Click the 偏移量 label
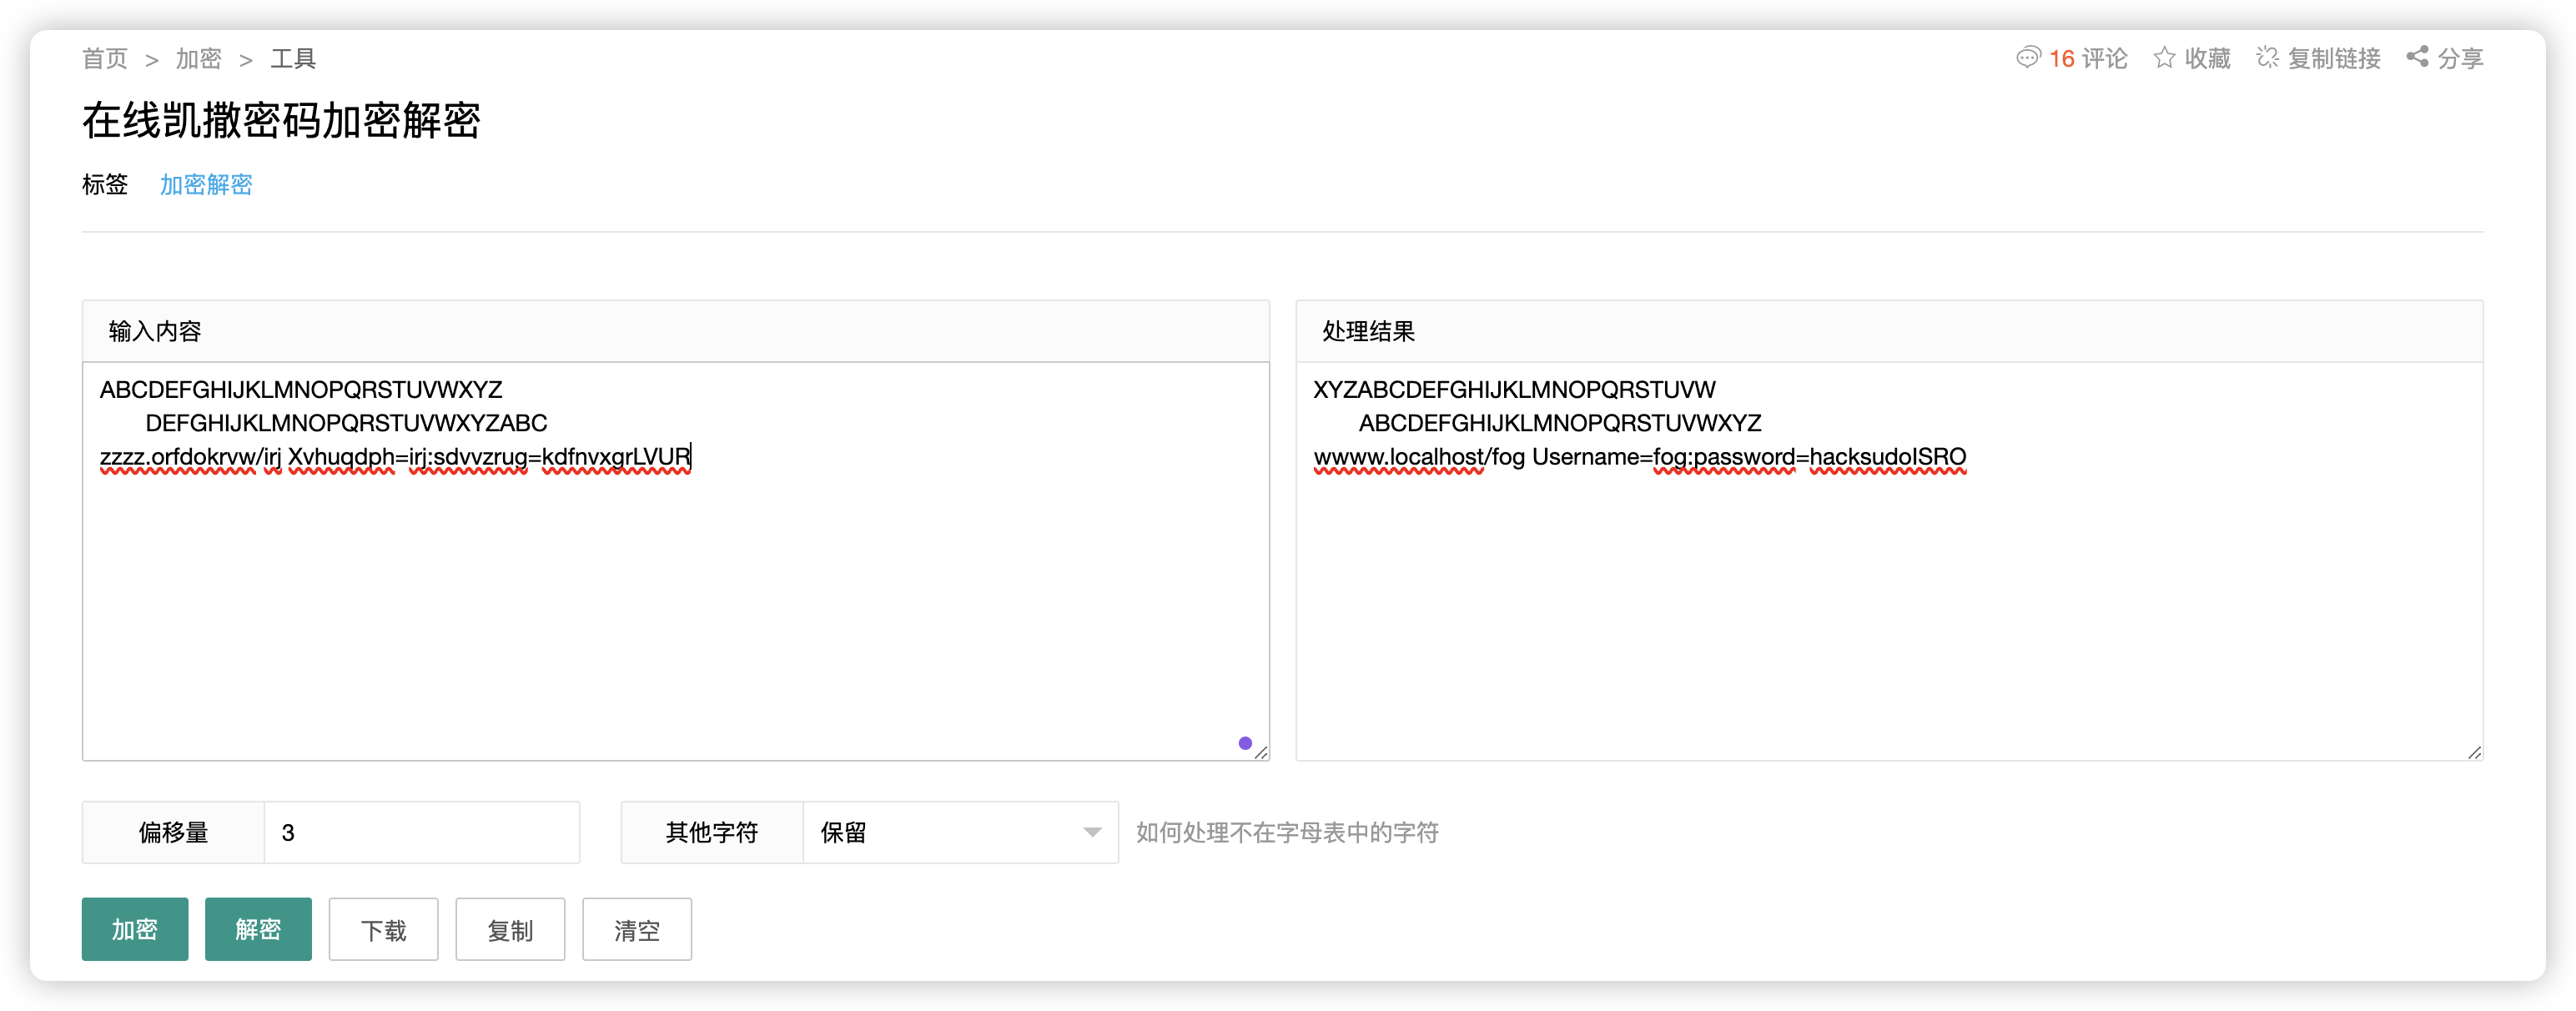The width and height of the screenshot is (2576, 1011). (x=173, y=832)
